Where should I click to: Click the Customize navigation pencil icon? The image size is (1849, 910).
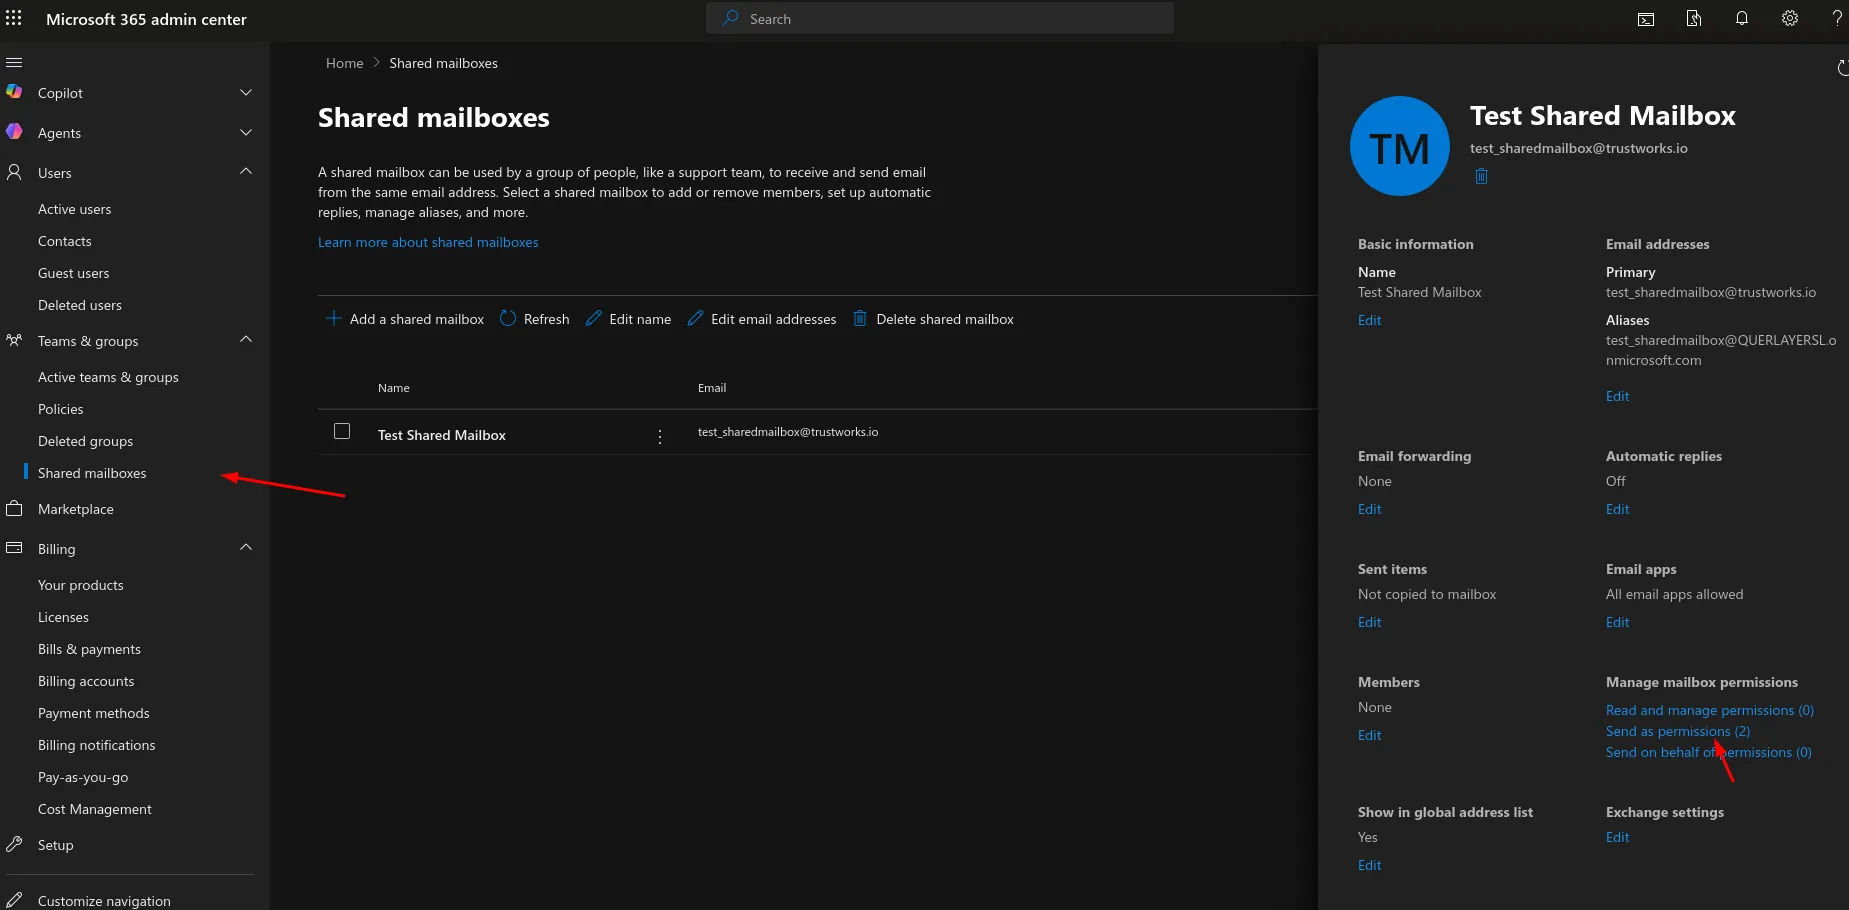(x=14, y=900)
